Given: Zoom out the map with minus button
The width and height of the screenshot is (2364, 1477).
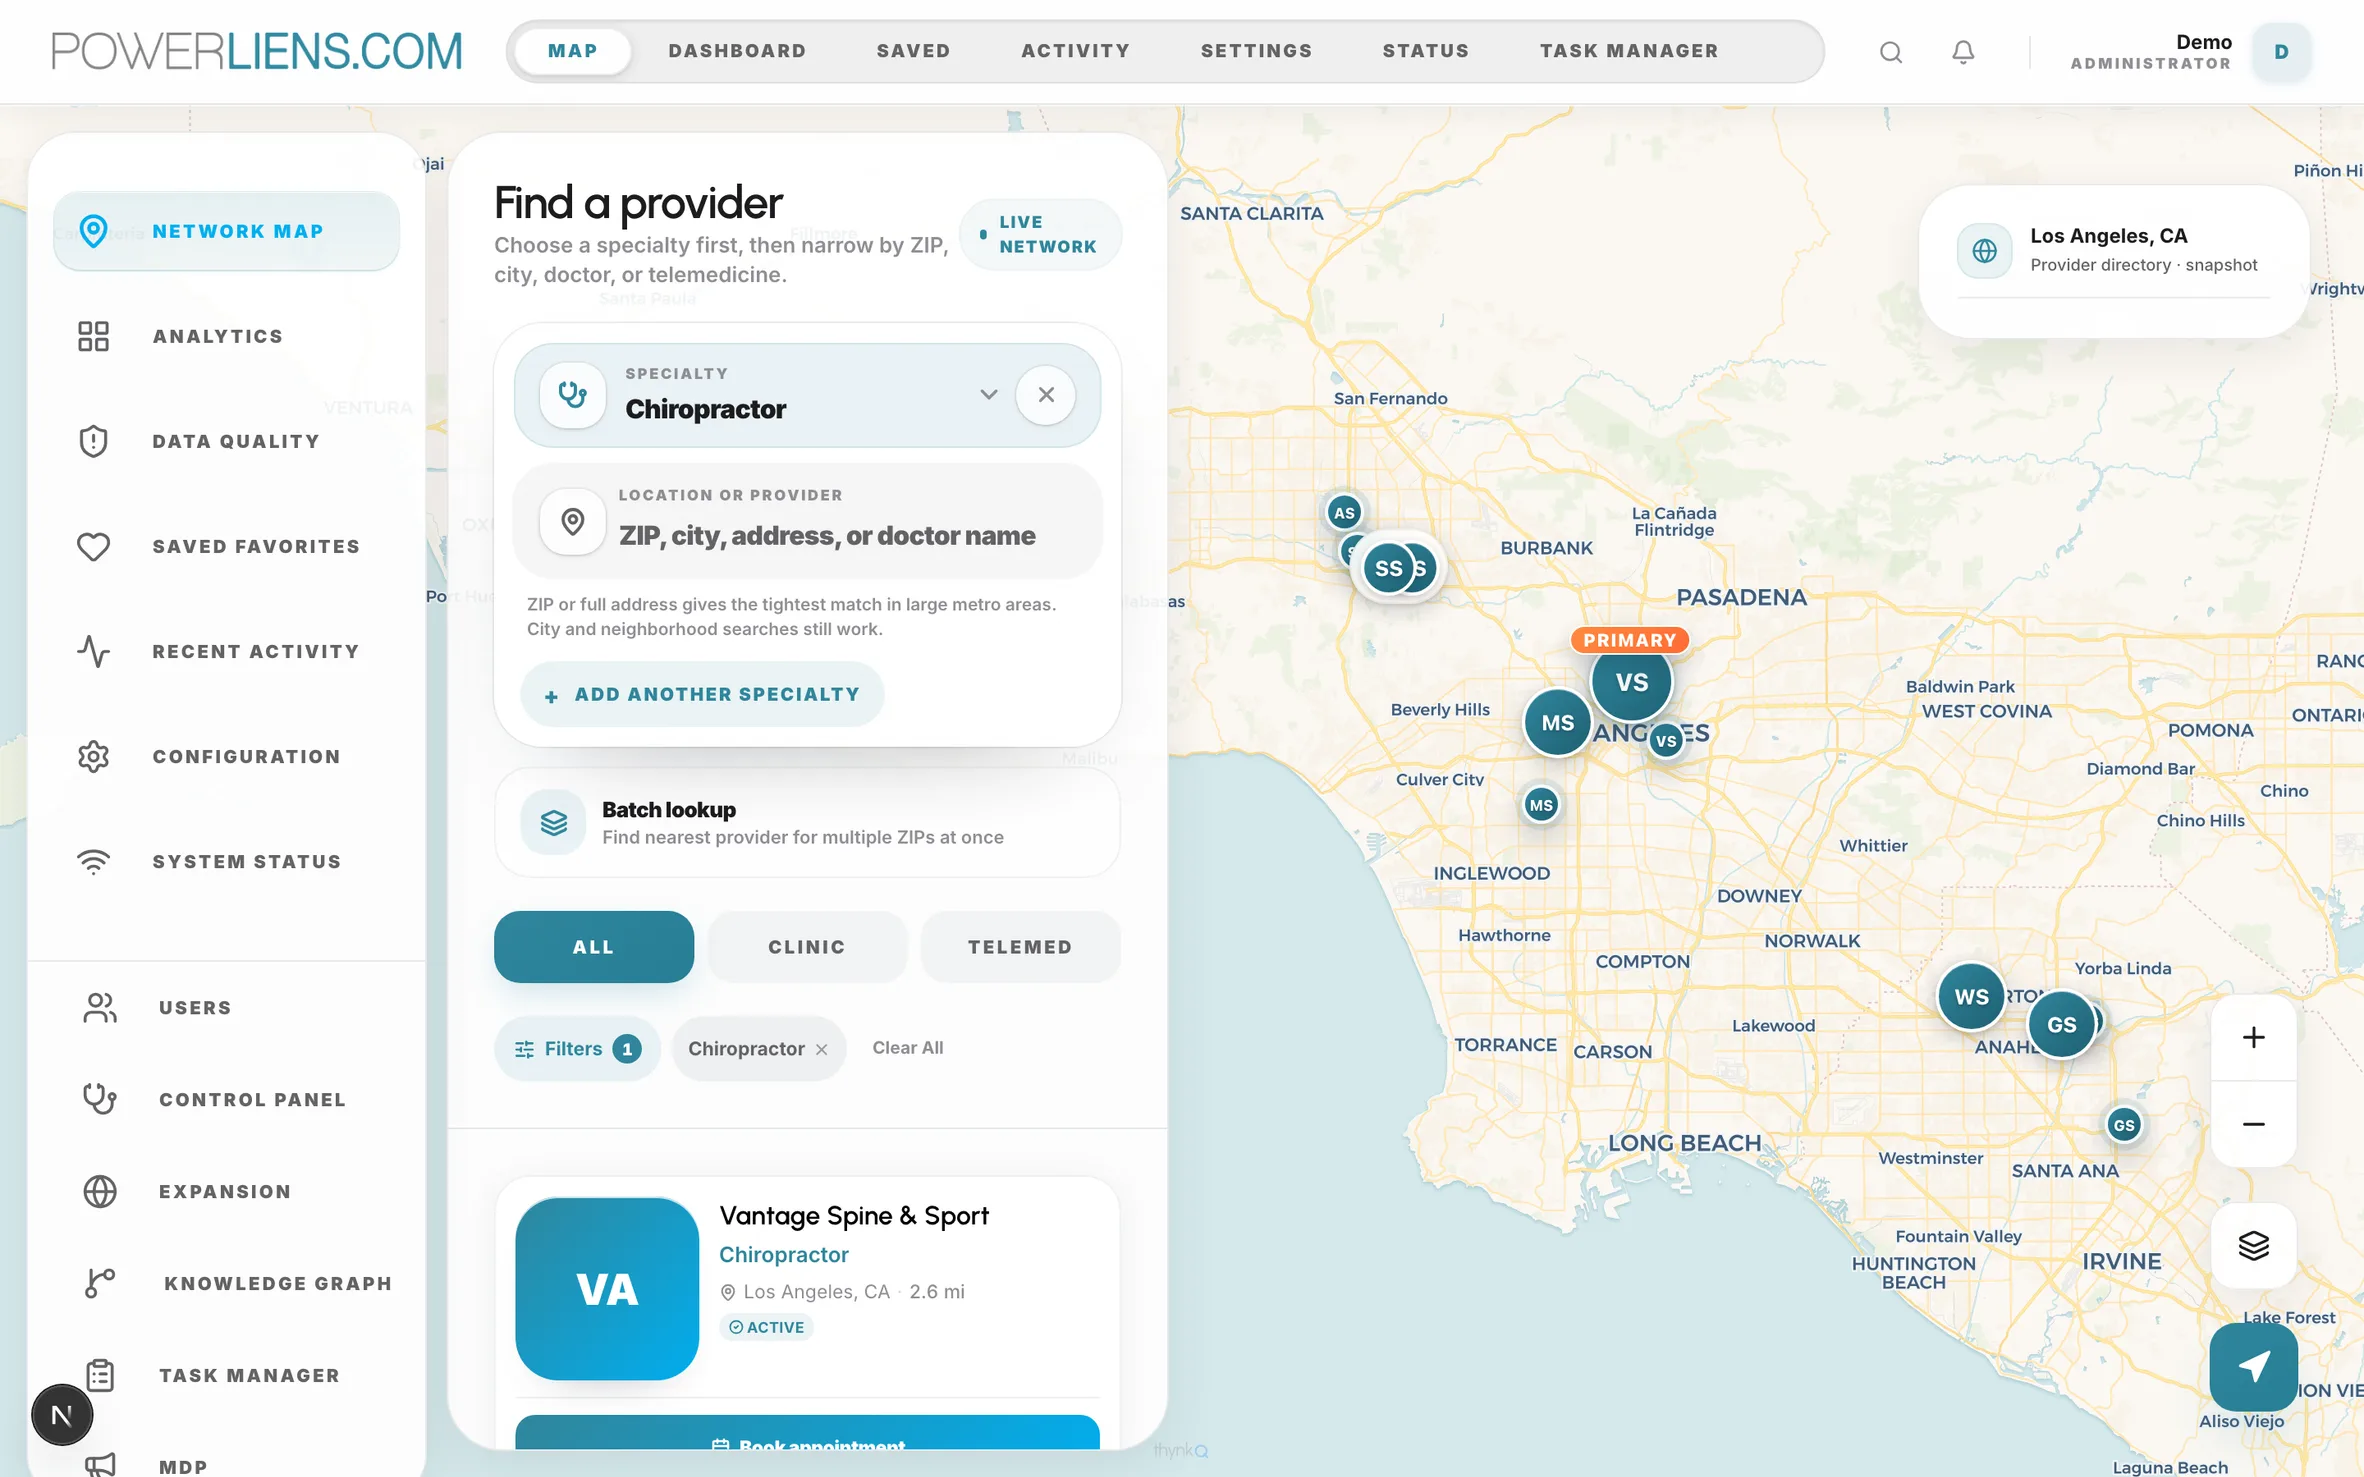Looking at the screenshot, I should pos(2253,1124).
